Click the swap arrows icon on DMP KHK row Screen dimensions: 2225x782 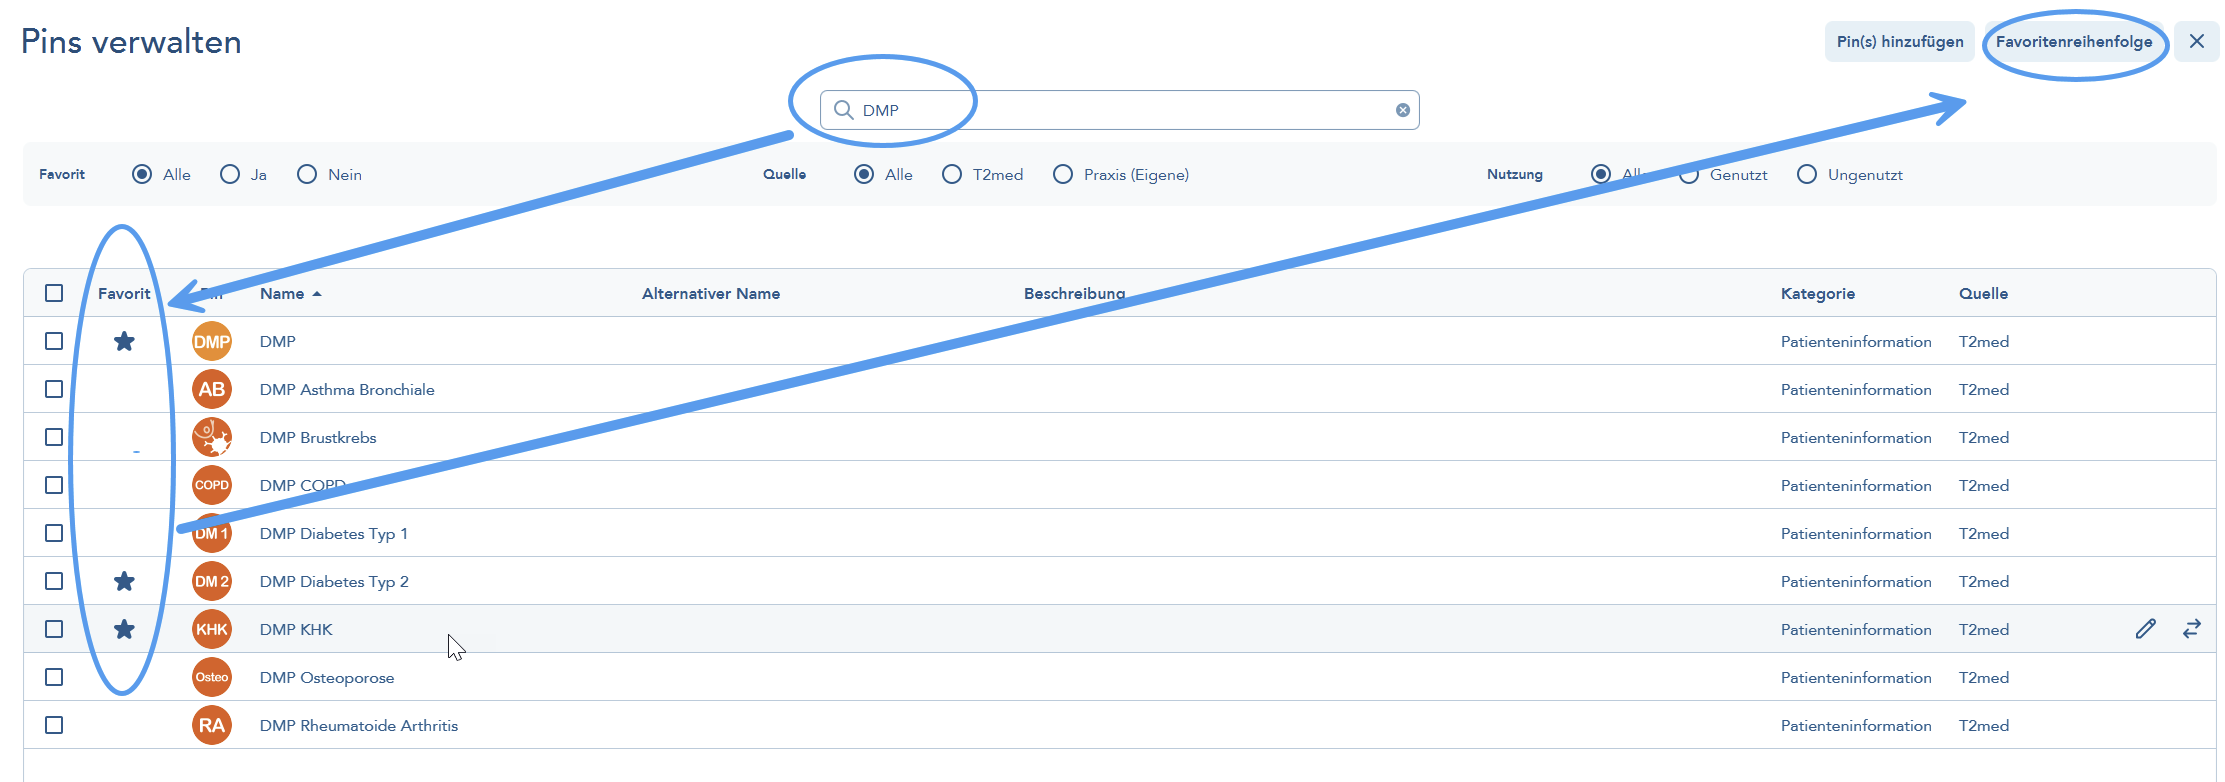2192,629
